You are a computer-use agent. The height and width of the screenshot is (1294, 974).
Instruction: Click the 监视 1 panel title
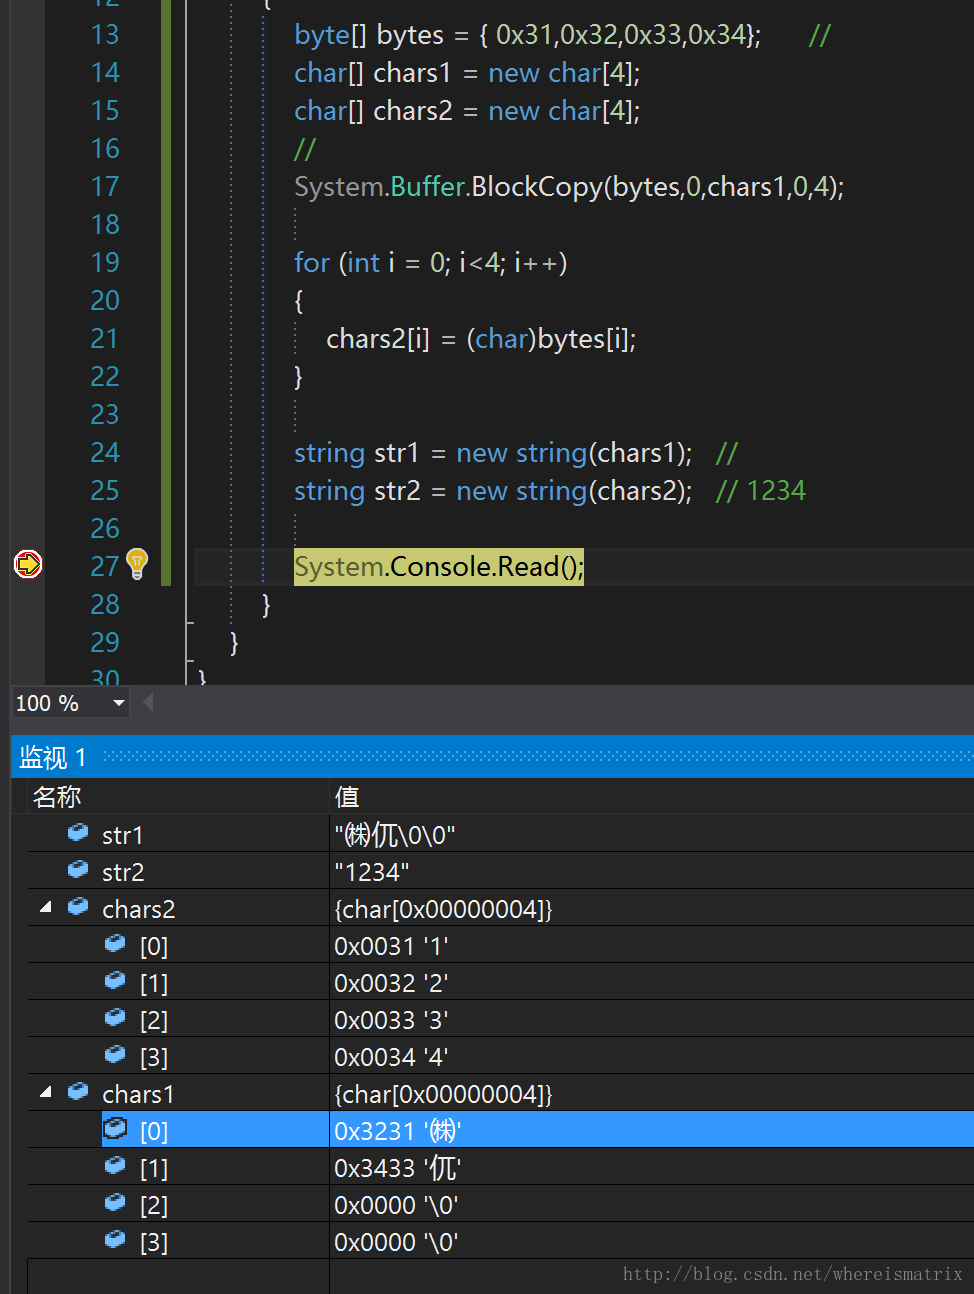[x=53, y=757]
